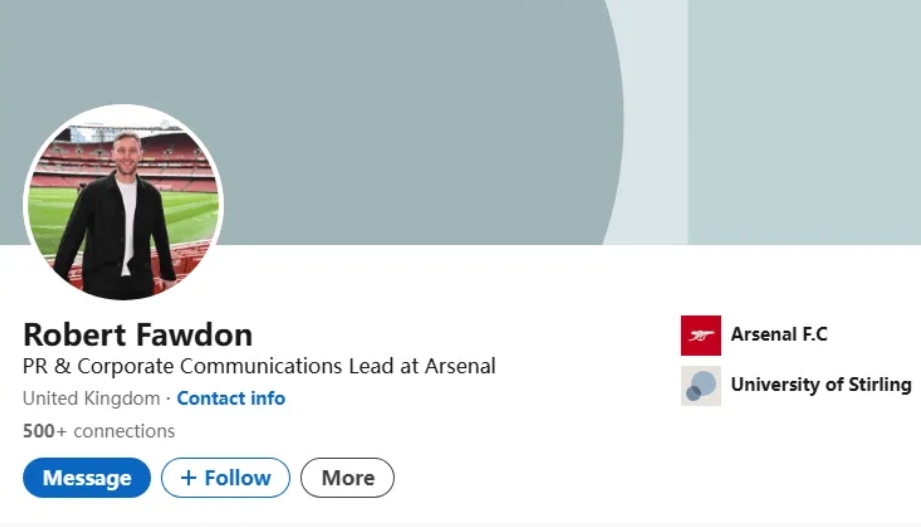The height and width of the screenshot is (527, 921).
Task: Follow Robert Fawdon
Action: tap(225, 478)
